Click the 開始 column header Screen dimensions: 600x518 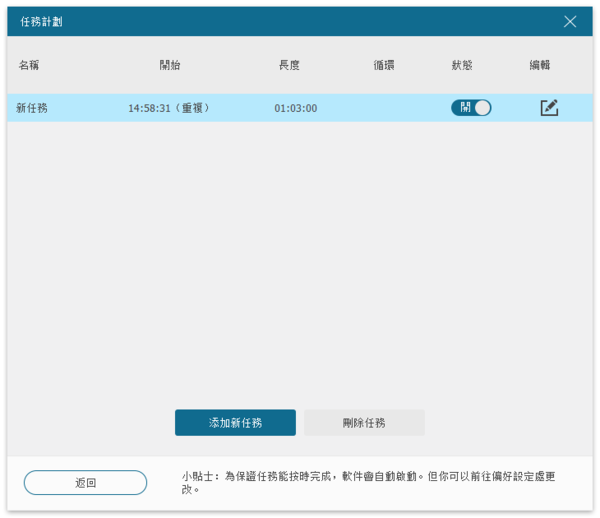click(x=170, y=65)
